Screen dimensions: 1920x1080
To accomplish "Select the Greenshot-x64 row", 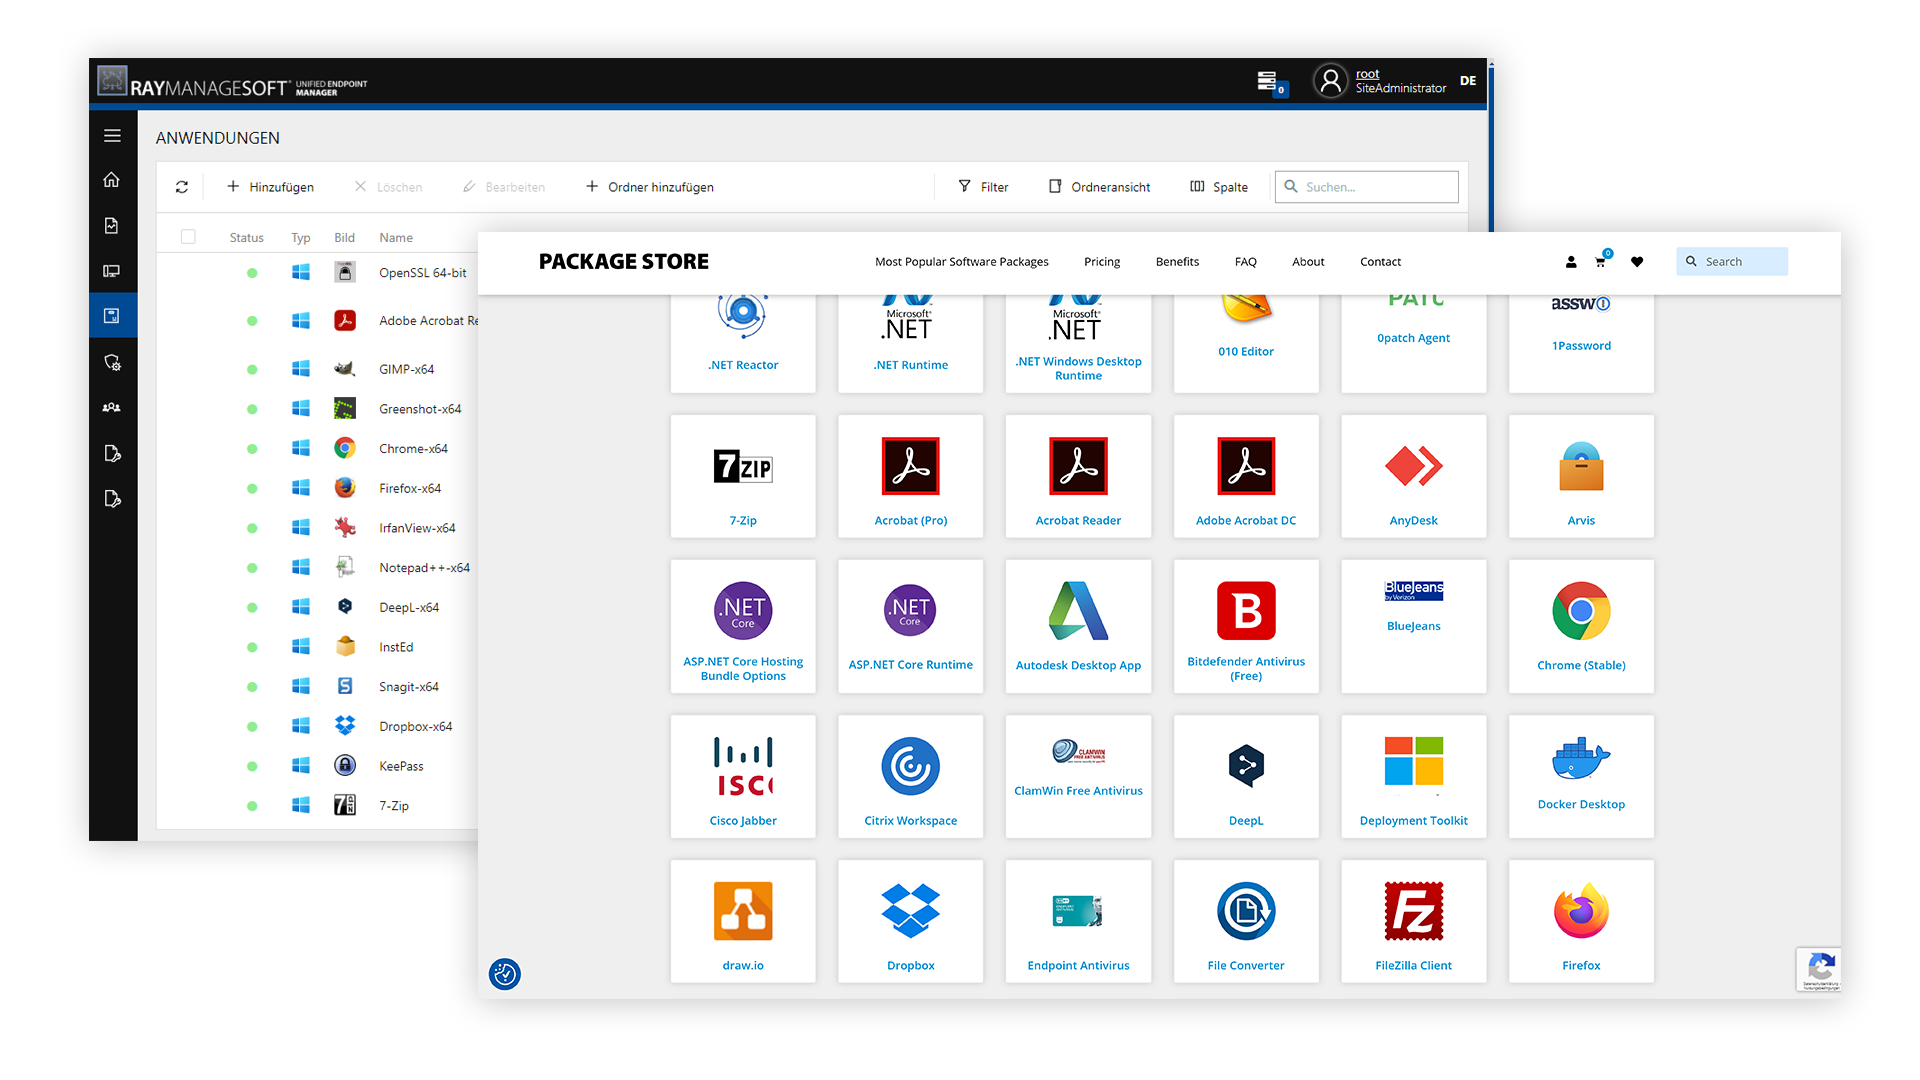I will 317,409.
